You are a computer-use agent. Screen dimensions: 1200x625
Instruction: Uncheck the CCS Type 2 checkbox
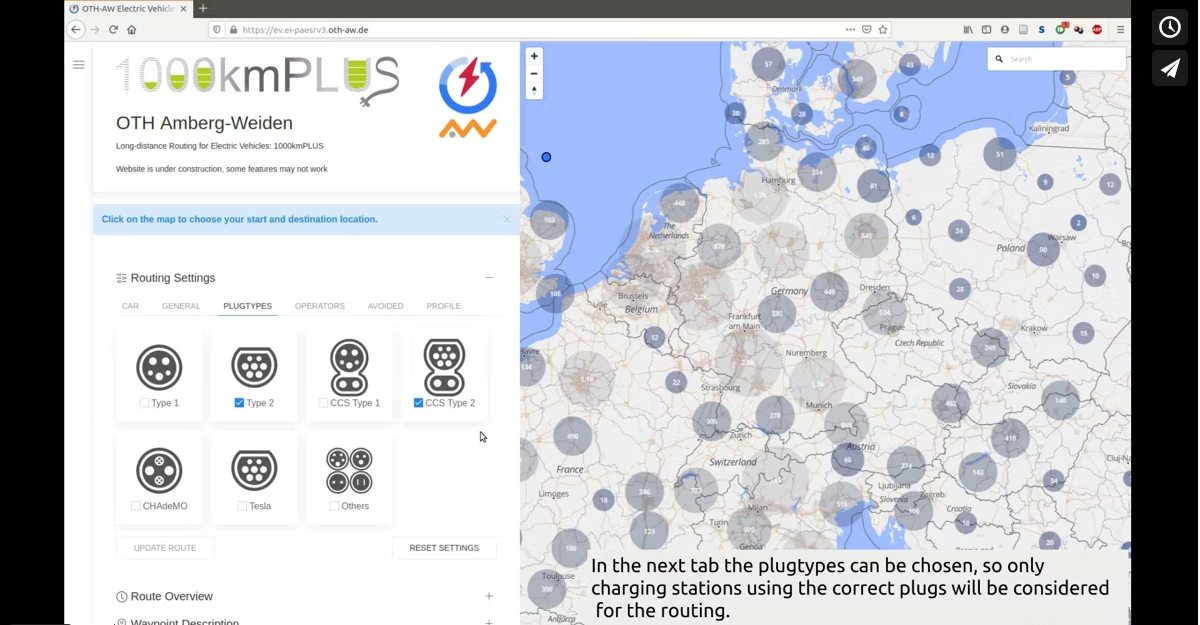pyautogui.click(x=418, y=403)
